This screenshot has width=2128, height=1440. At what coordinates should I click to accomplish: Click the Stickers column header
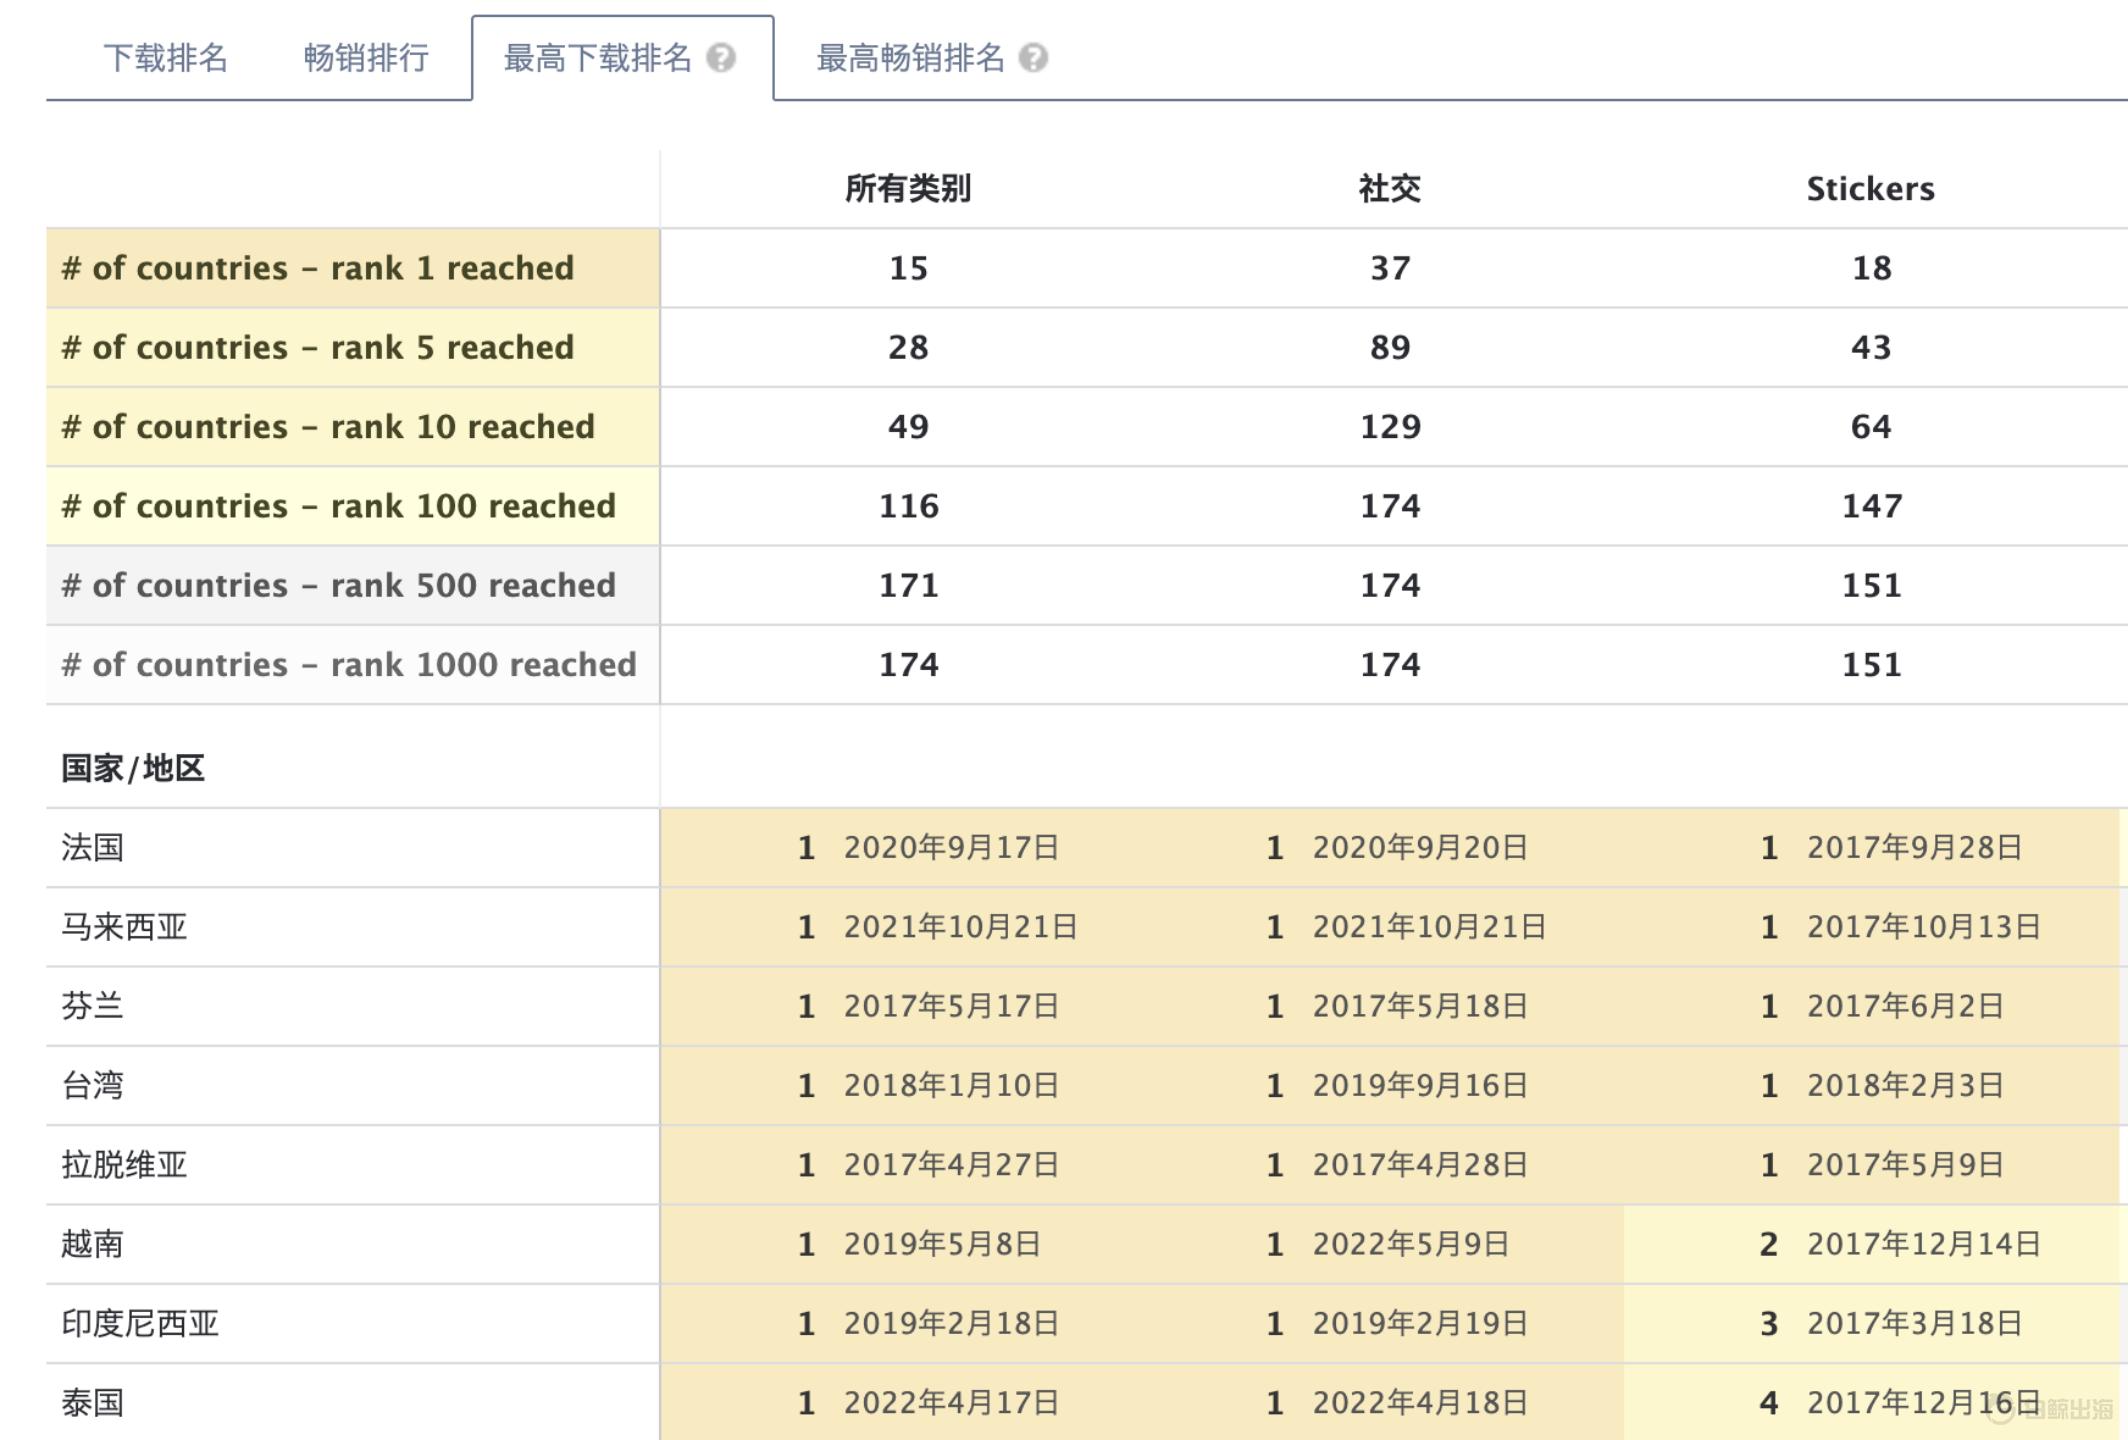pos(1870,189)
